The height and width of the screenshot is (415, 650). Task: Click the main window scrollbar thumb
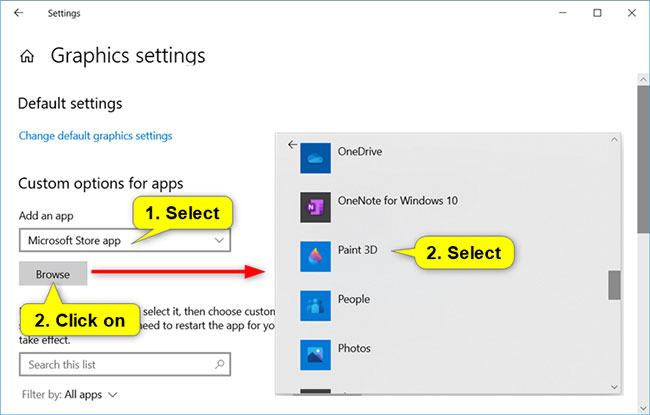[x=643, y=159]
